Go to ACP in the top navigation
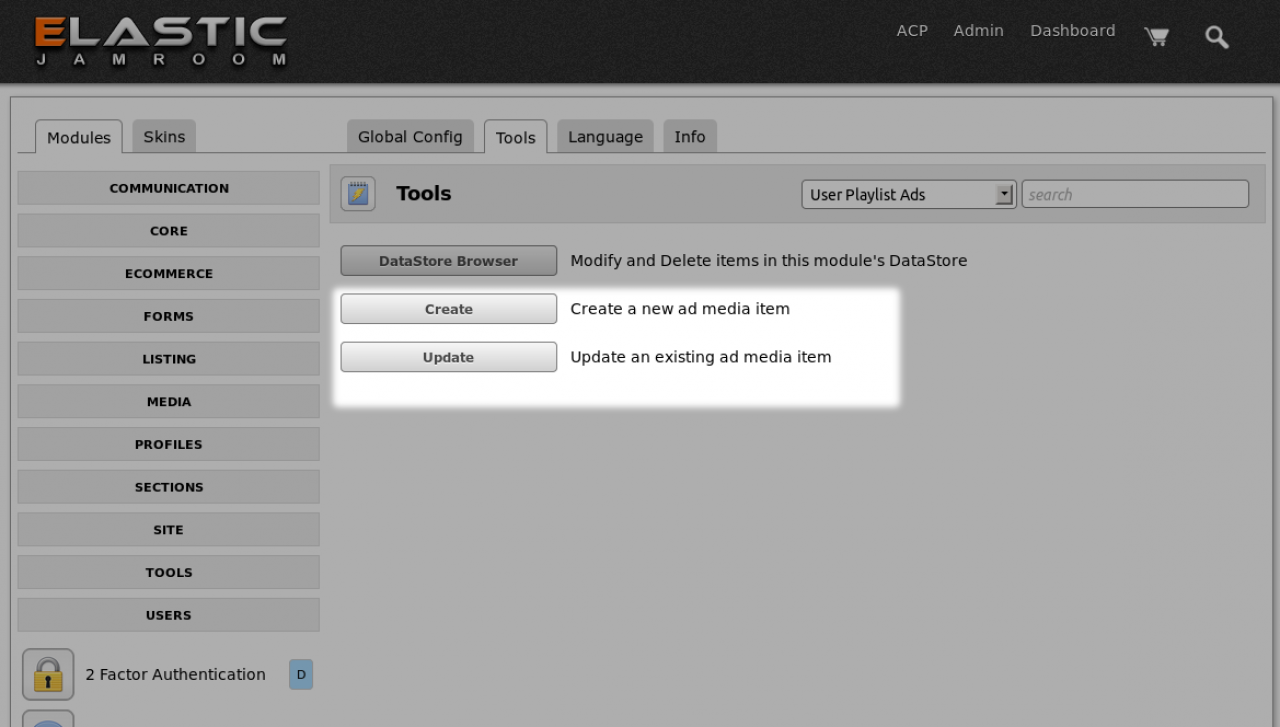 click(912, 31)
